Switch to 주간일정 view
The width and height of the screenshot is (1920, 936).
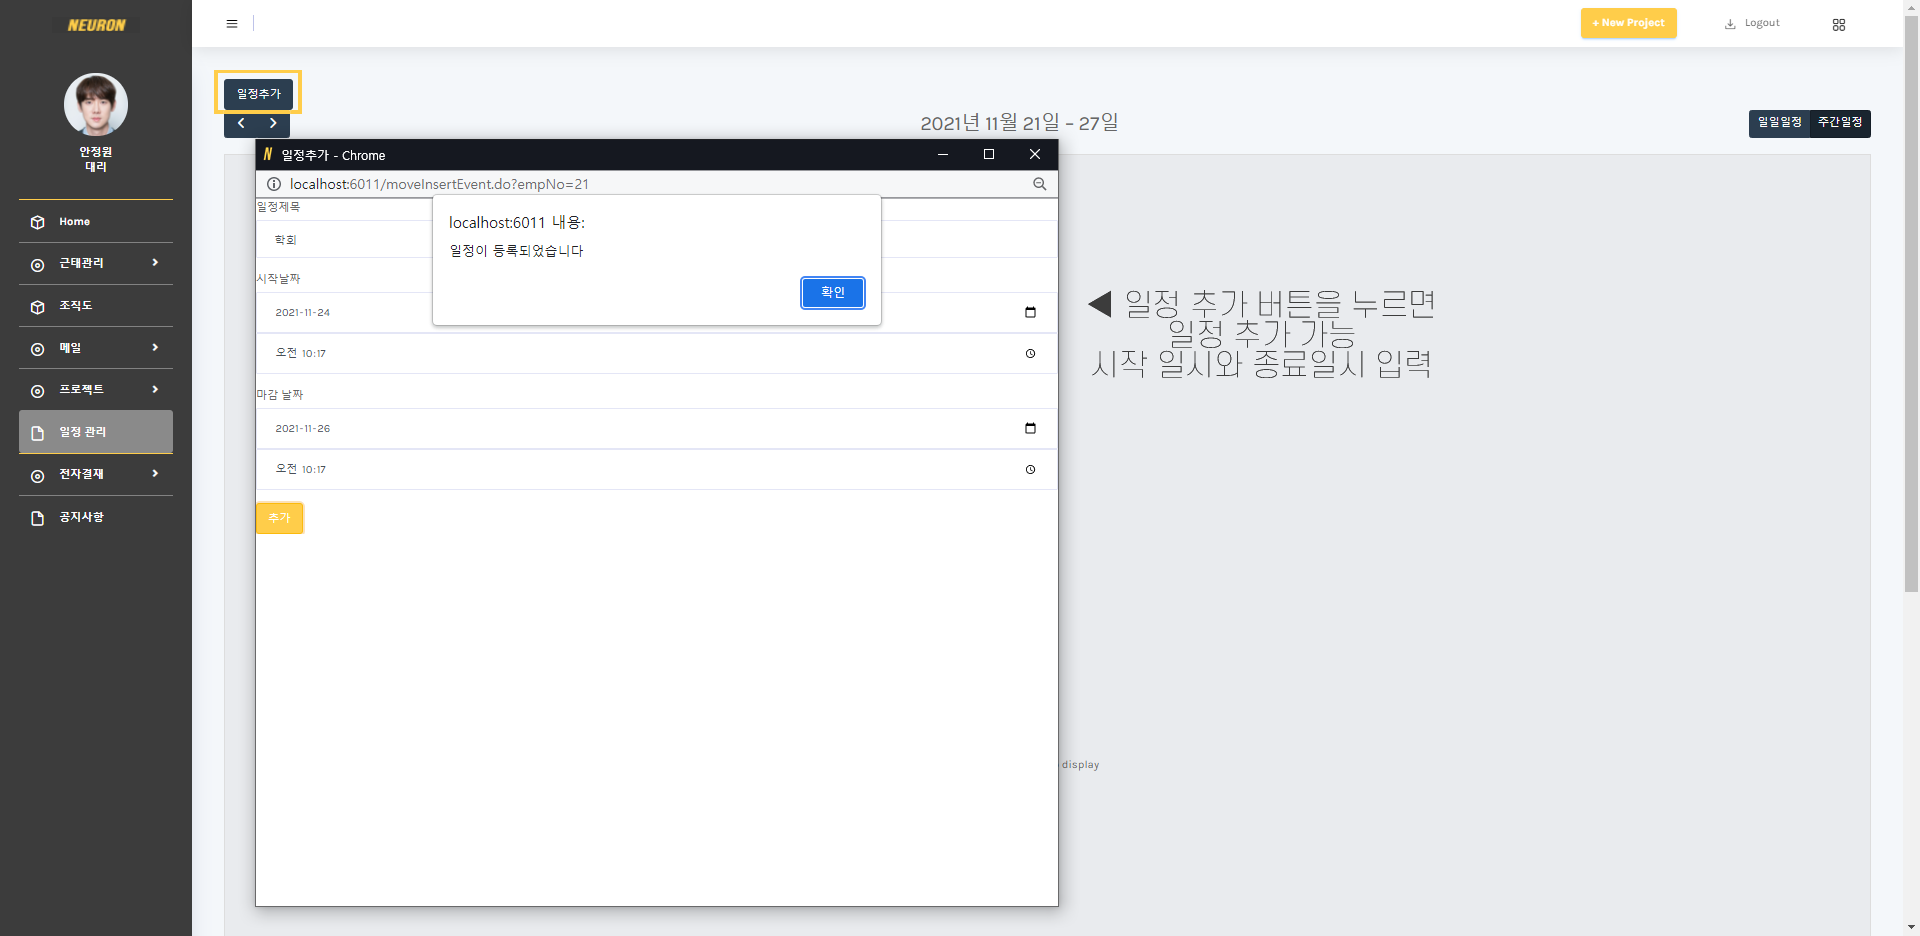pos(1840,123)
